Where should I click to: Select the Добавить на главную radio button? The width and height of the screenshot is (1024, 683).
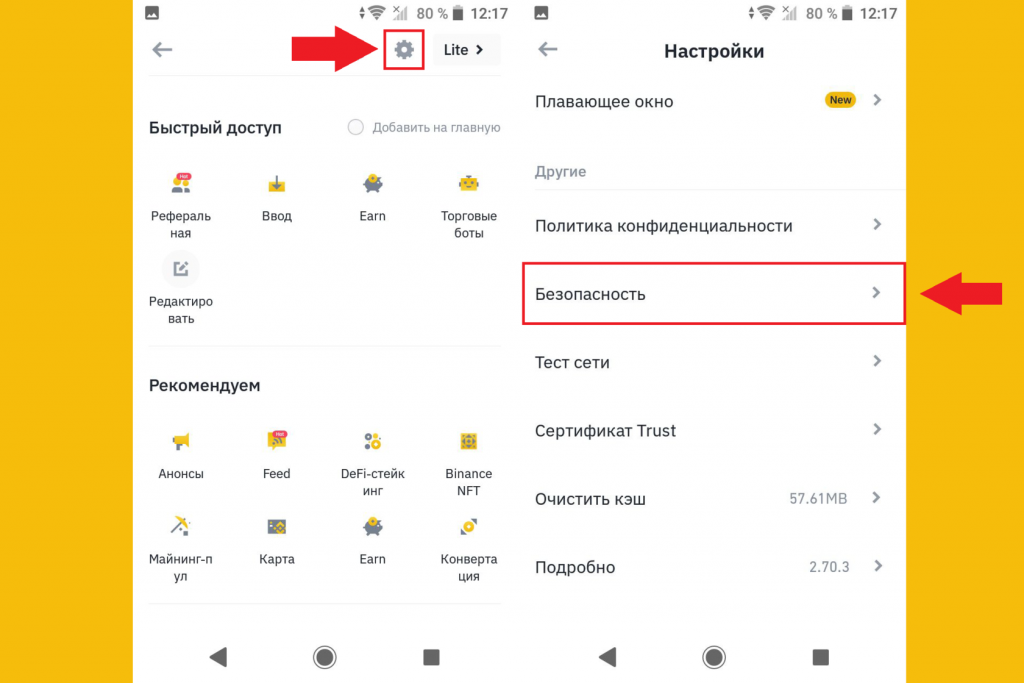[355, 127]
